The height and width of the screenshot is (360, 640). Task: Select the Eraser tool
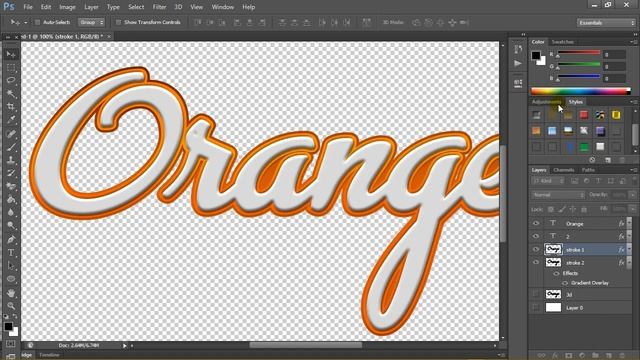[x=11, y=186]
